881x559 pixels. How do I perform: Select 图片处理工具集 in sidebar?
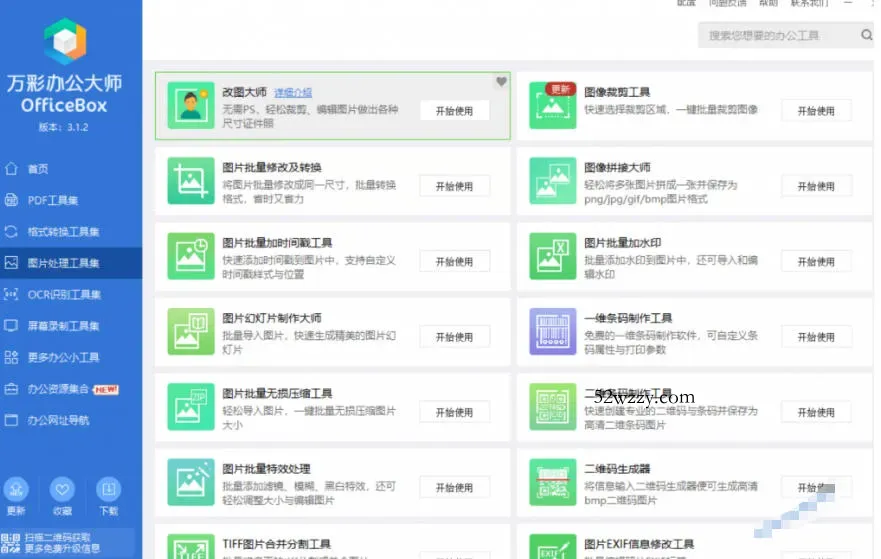(x=71, y=263)
